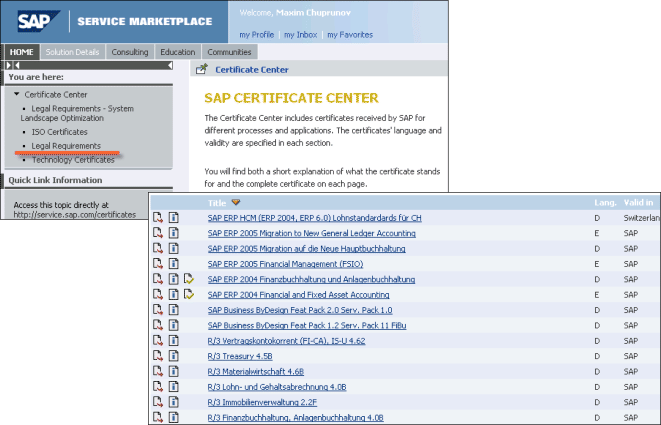Open document icon for R/3 Lohn- und Gehaltsabrechnung
The height and width of the screenshot is (425, 661).
click(x=158, y=387)
